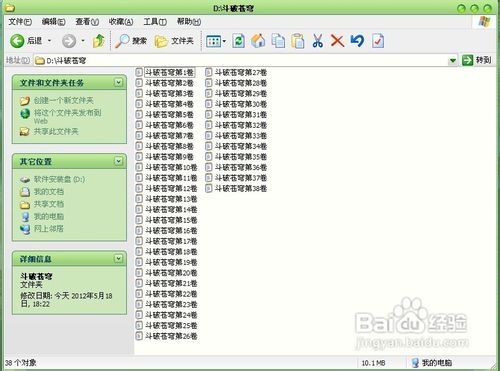The width and height of the screenshot is (500, 371).
Task: Select file 斗破苍穹第20卷
Action: tap(171, 273)
